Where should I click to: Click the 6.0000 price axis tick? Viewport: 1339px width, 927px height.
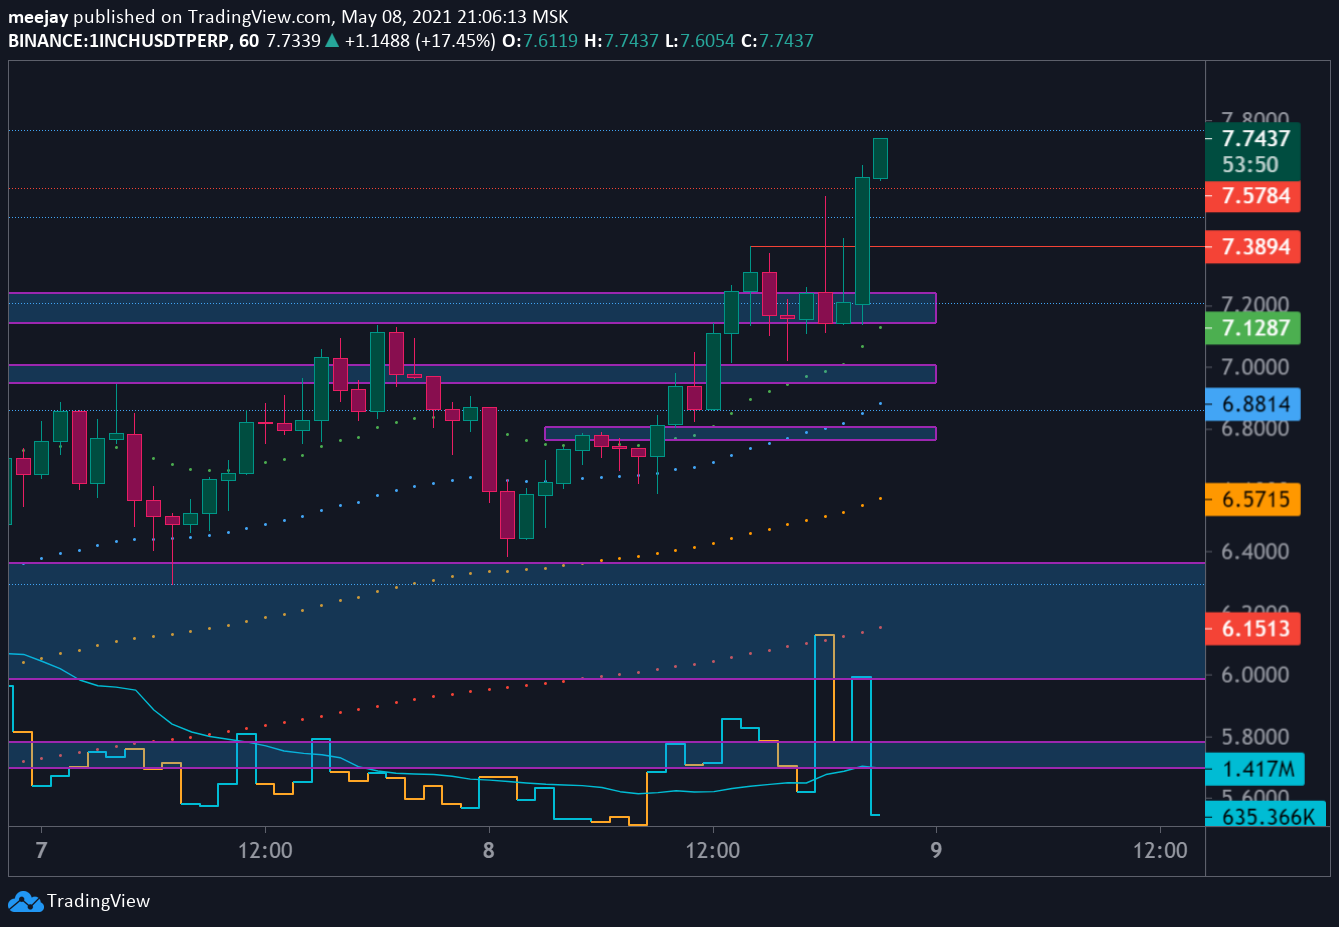click(1255, 675)
